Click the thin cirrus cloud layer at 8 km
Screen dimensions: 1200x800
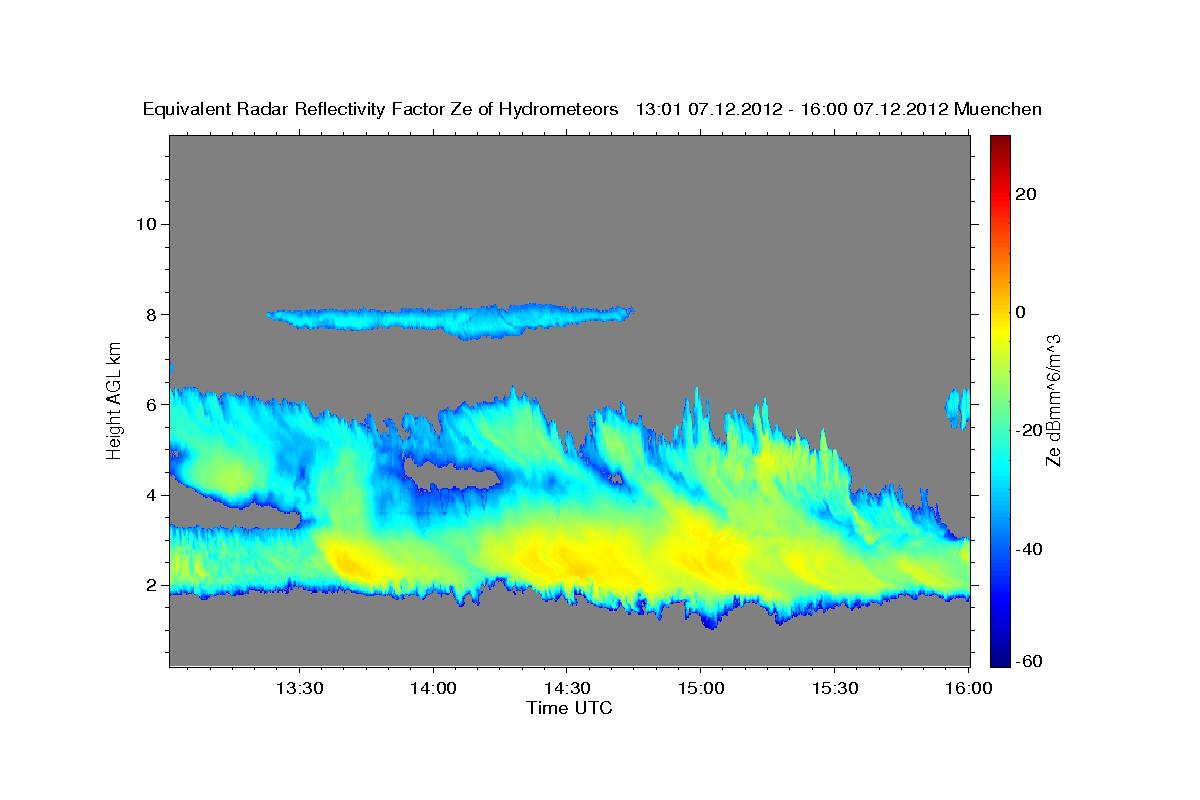pos(450,319)
